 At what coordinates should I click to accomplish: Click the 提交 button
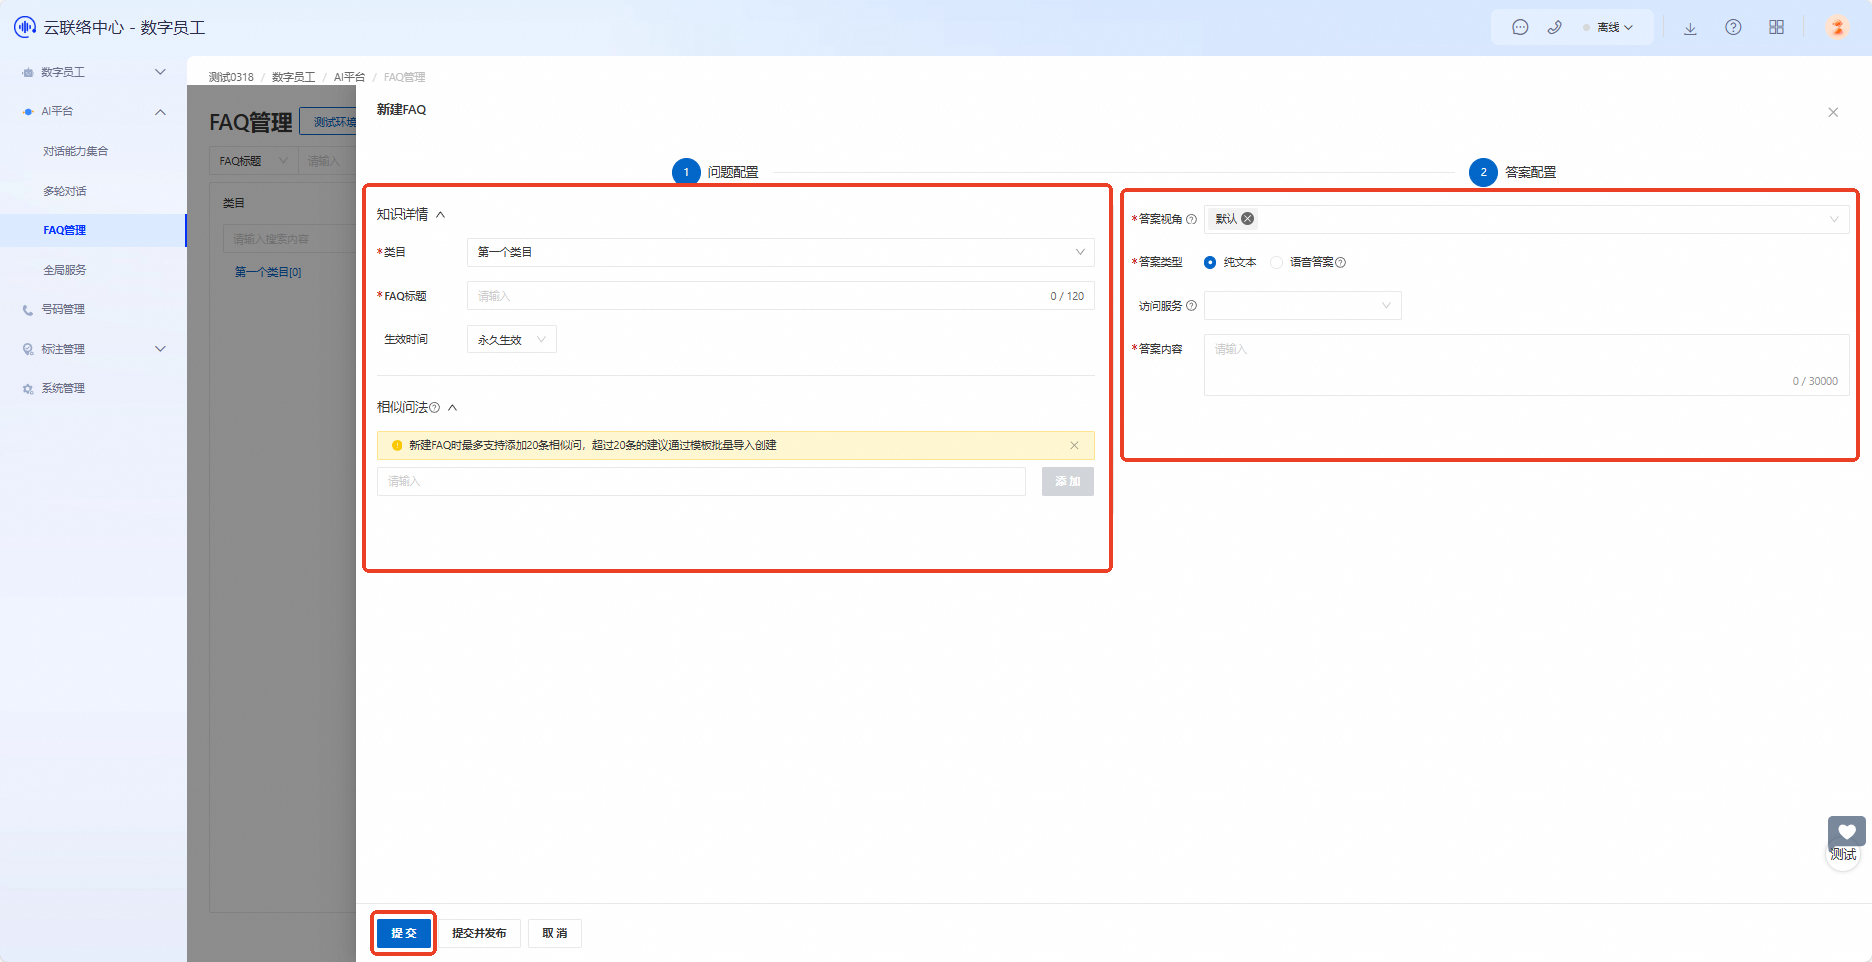coord(404,933)
